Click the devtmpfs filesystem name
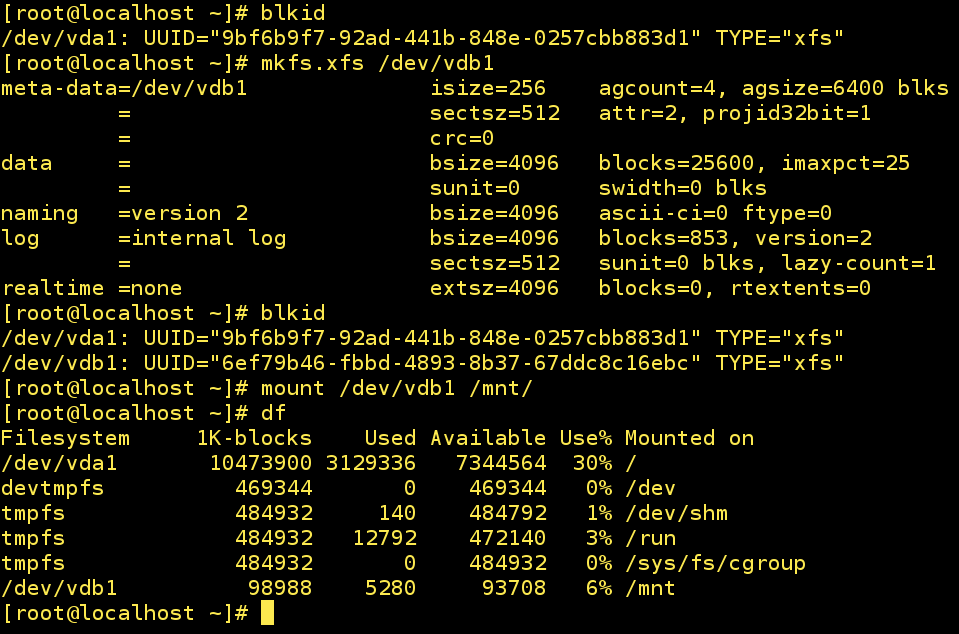The height and width of the screenshot is (634, 959). [x=52, y=488]
